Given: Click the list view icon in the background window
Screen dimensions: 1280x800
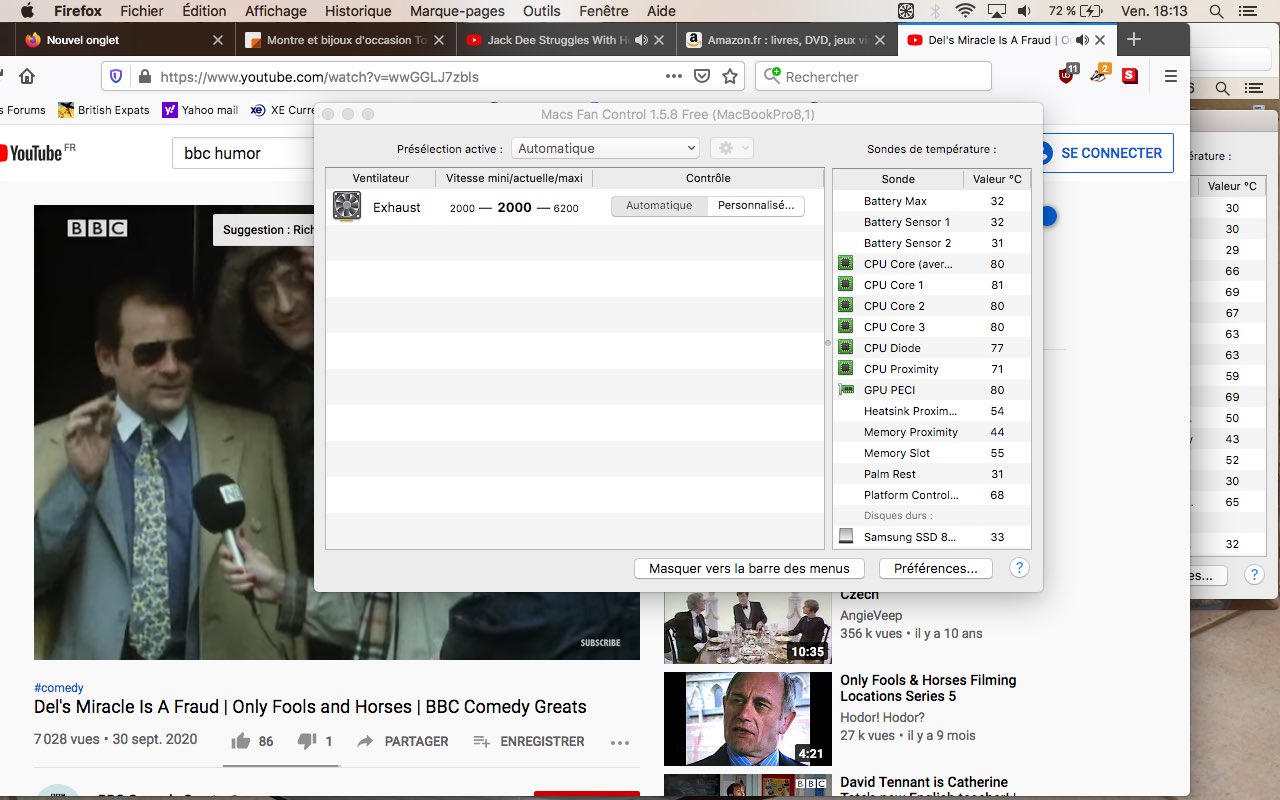Looking at the screenshot, I should (1255, 88).
